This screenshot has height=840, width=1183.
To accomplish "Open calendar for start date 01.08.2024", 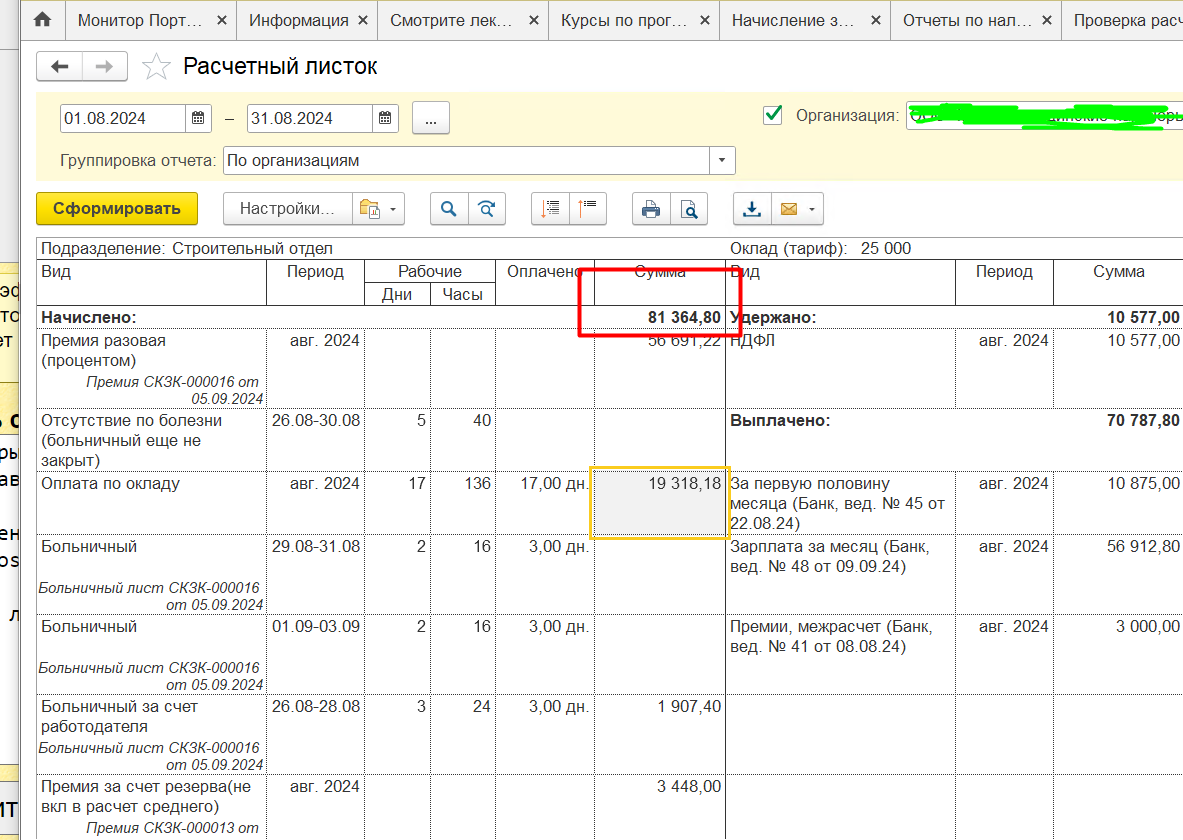I will pos(198,118).
